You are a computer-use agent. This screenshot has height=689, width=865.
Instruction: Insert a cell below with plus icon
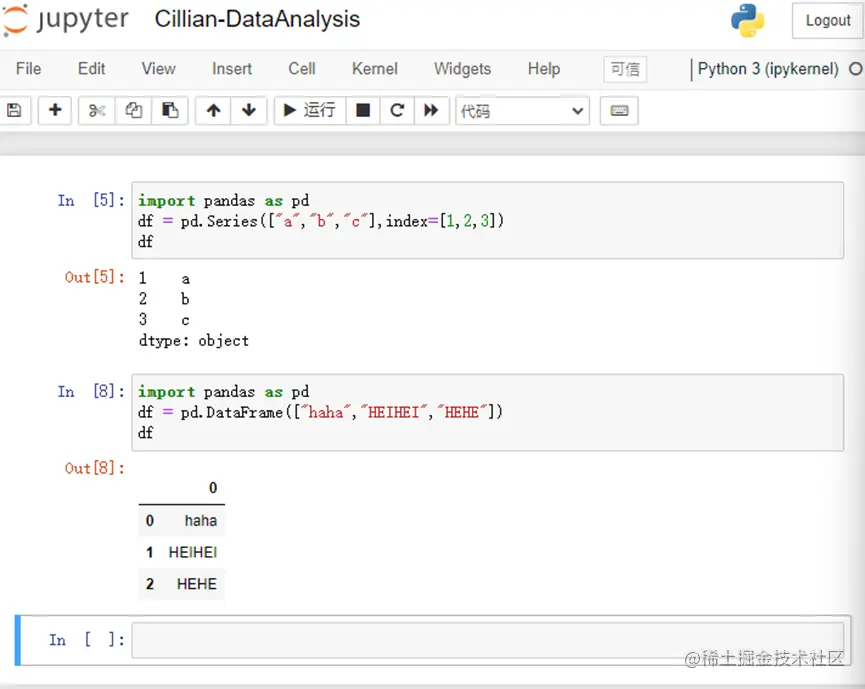pos(55,110)
